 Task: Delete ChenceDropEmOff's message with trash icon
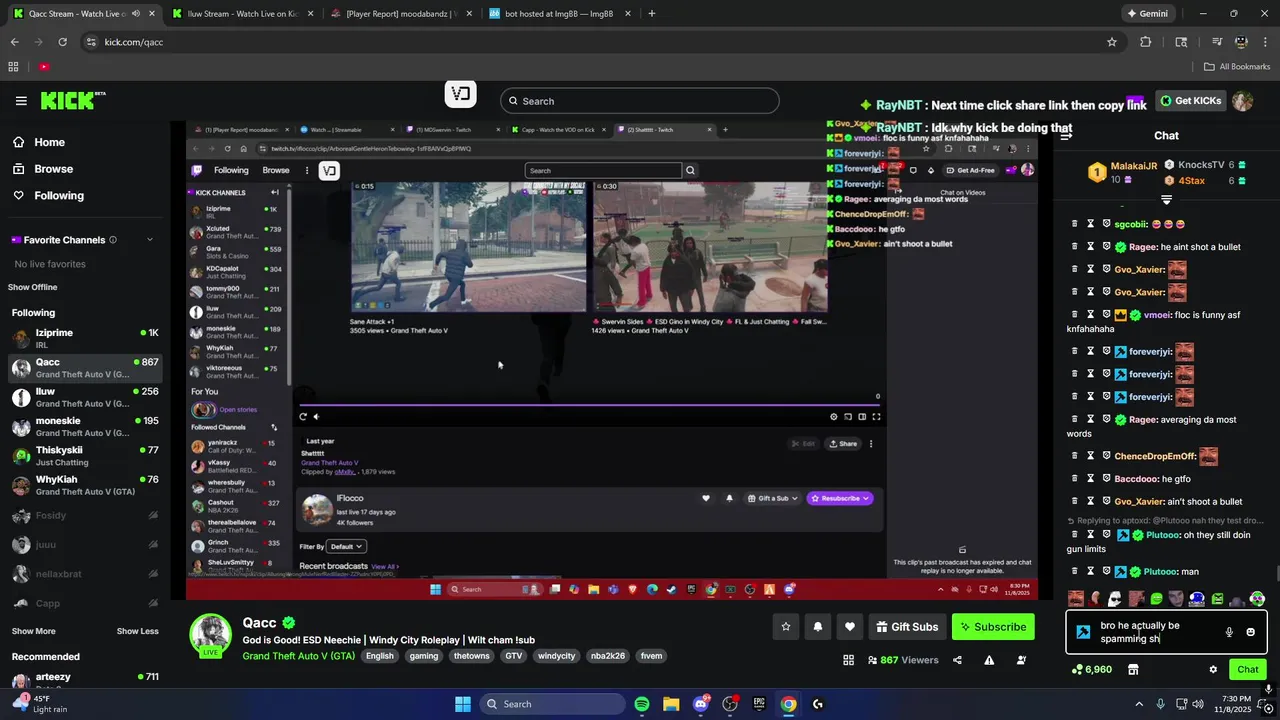coord(1075,456)
